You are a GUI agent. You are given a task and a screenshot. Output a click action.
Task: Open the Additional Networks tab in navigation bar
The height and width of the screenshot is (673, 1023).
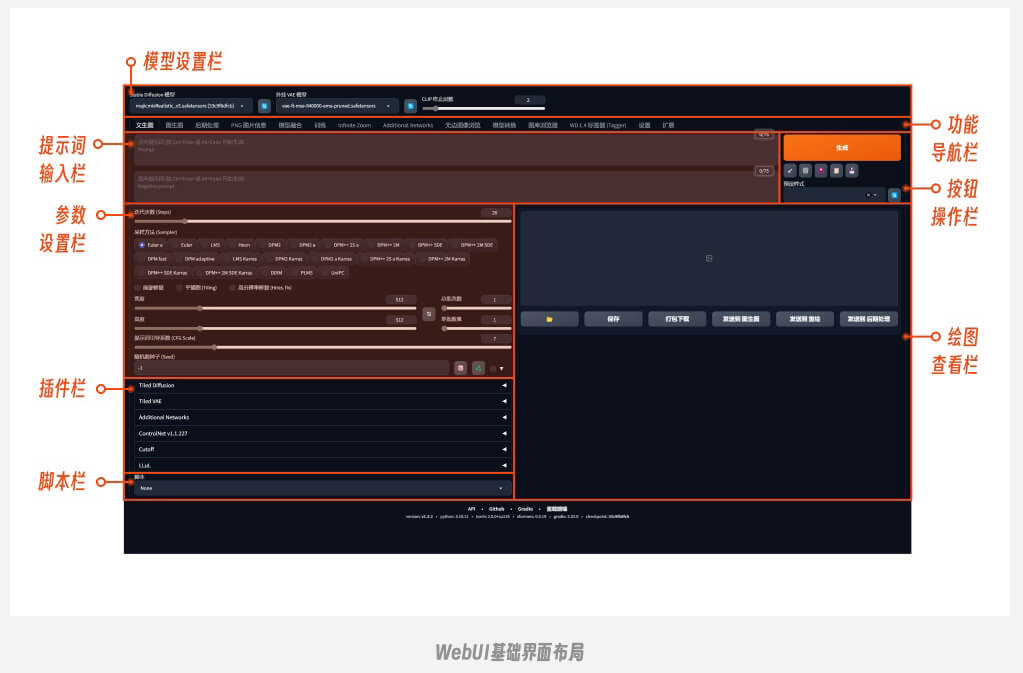click(x=407, y=125)
